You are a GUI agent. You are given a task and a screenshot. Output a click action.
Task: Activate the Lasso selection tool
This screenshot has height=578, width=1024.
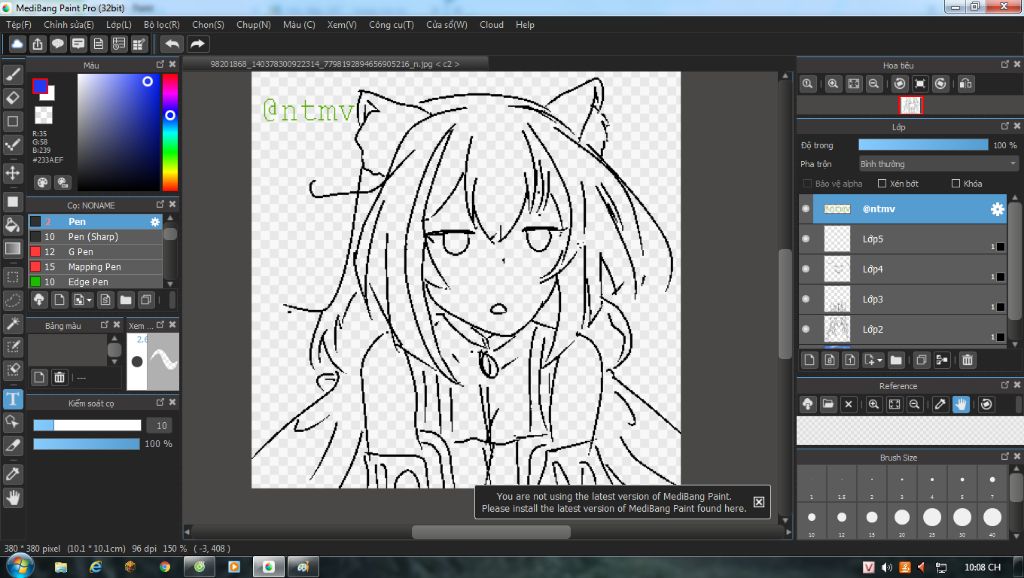12,300
